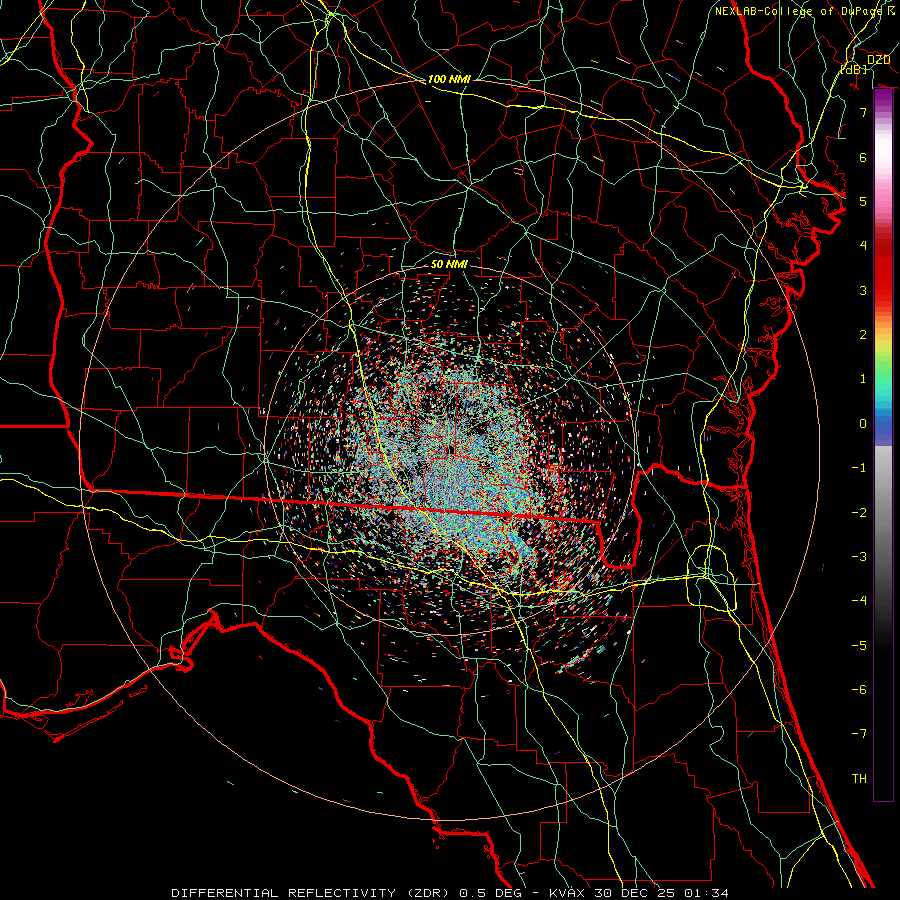Click the "-4" value on the color scale
This screenshot has height=900, width=900.
click(x=859, y=601)
